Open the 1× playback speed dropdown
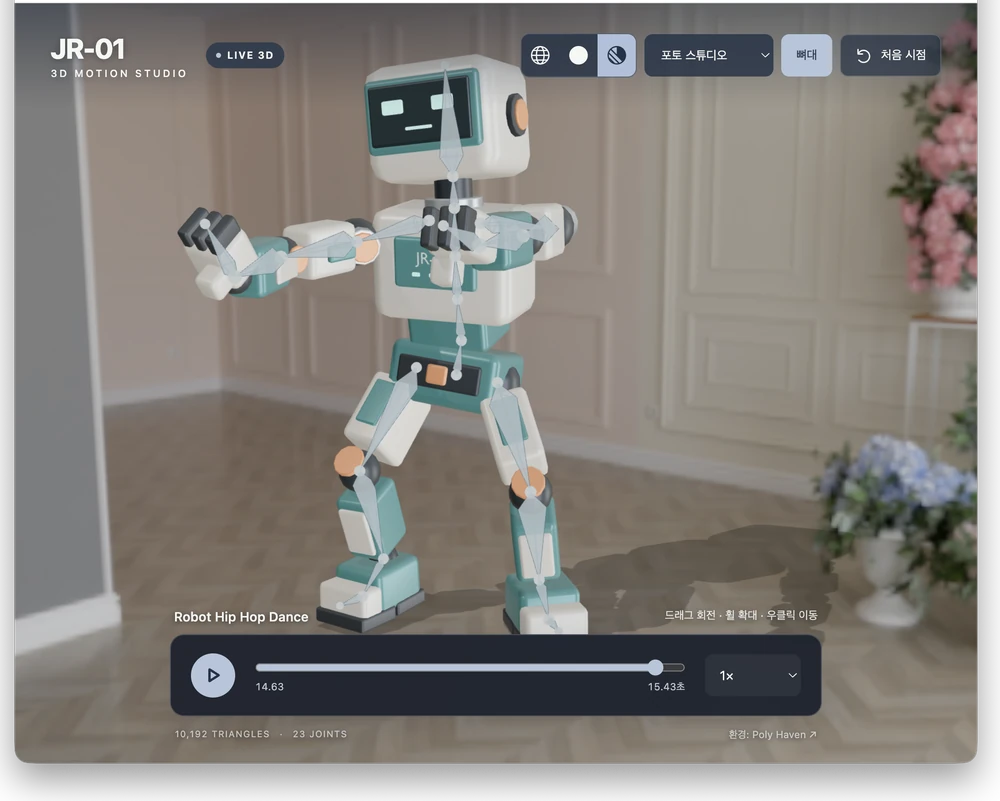This screenshot has width=1000, height=801. click(x=753, y=675)
